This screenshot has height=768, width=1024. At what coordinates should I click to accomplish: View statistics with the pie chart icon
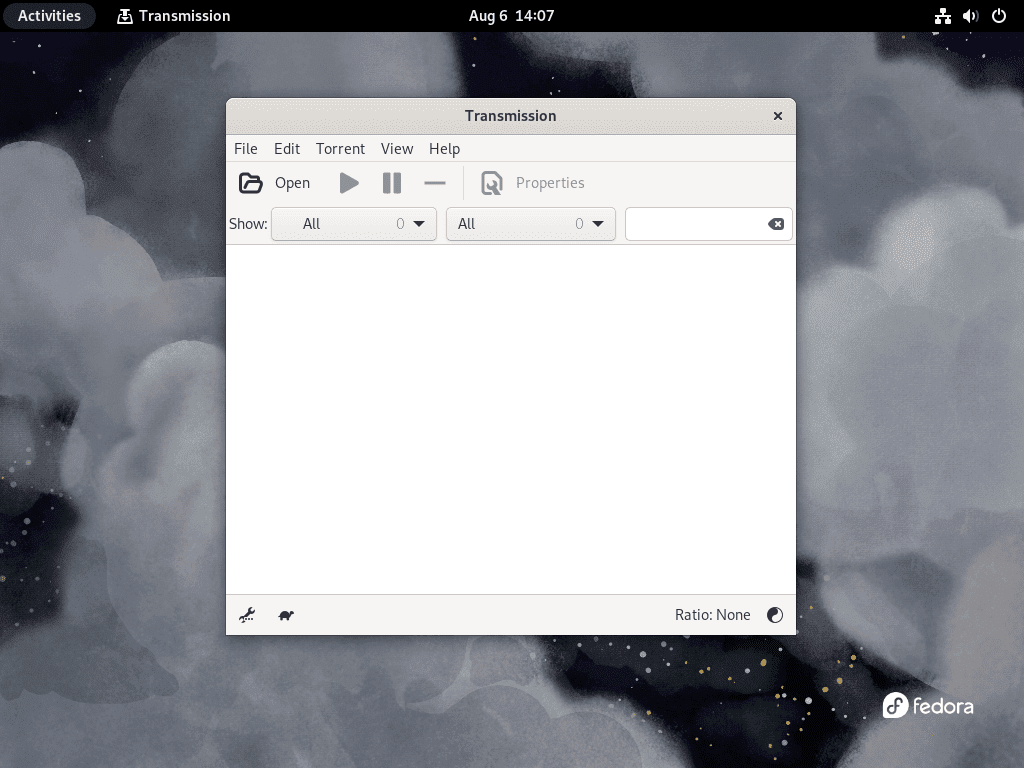click(775, 615)
